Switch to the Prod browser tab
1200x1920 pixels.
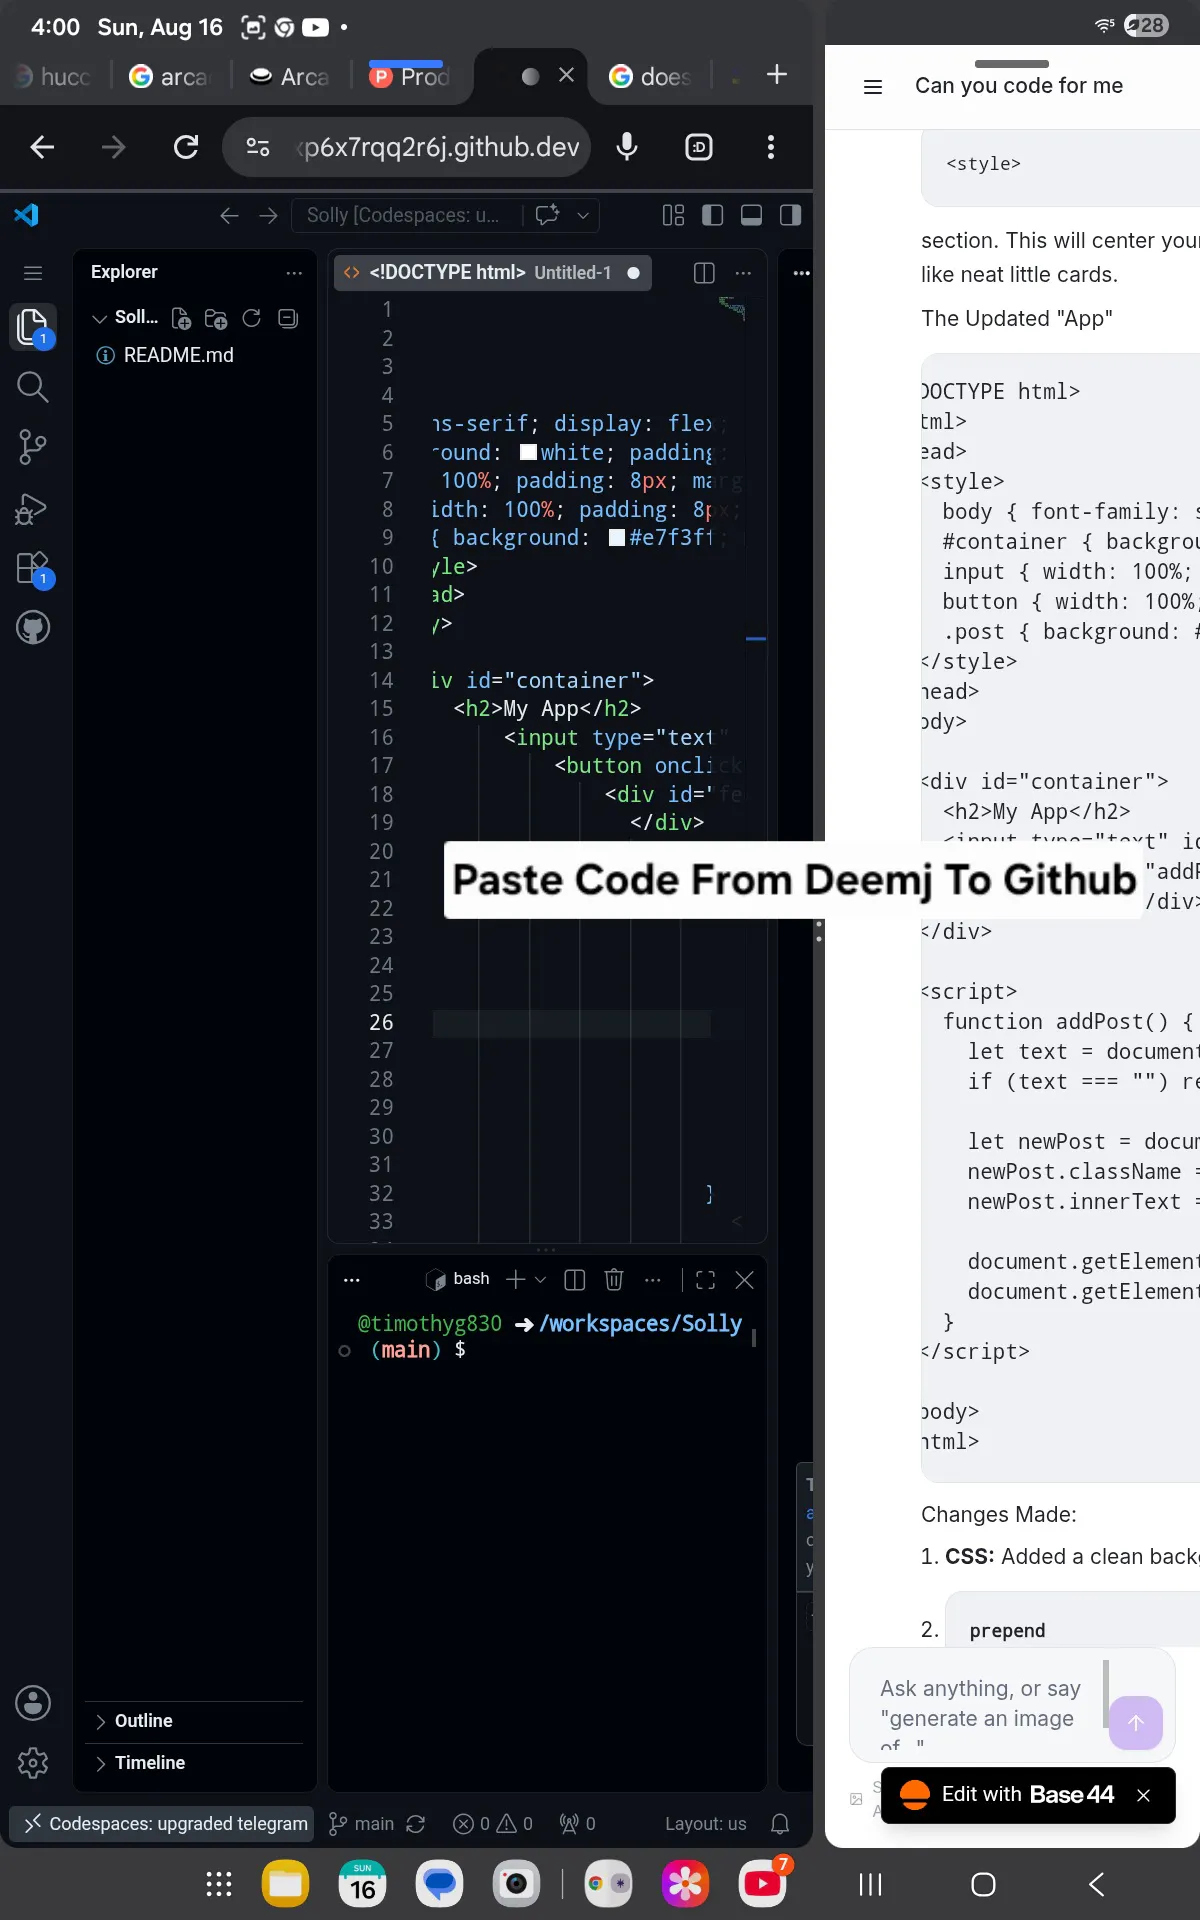point(410,76)
